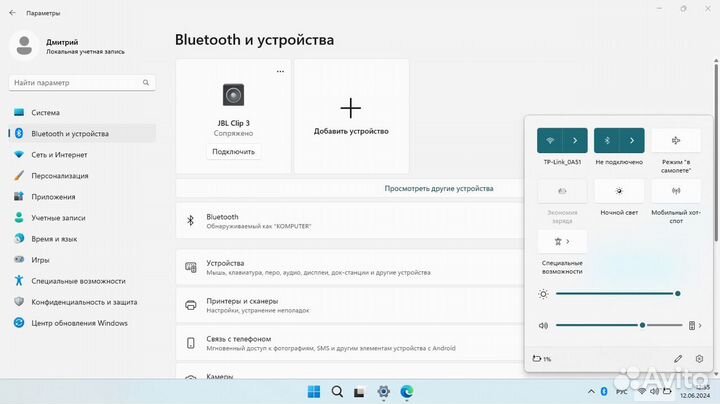This screenshot has width=720, height=404.
Task: Mute sound using the speaker icon beside the volume slider
Action: click(543, 325)
